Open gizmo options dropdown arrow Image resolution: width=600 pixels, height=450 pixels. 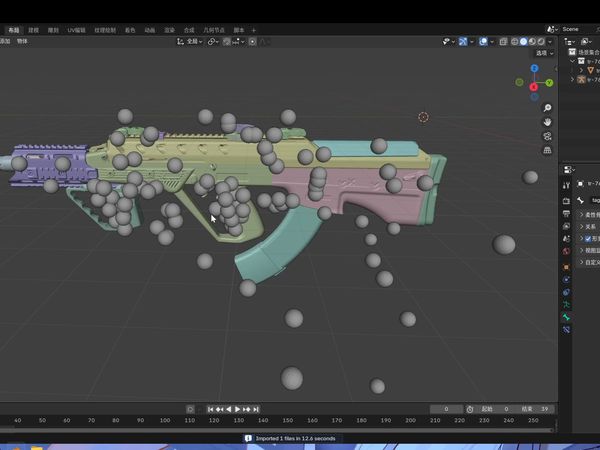pyautogui.click(x=472, y=41)
